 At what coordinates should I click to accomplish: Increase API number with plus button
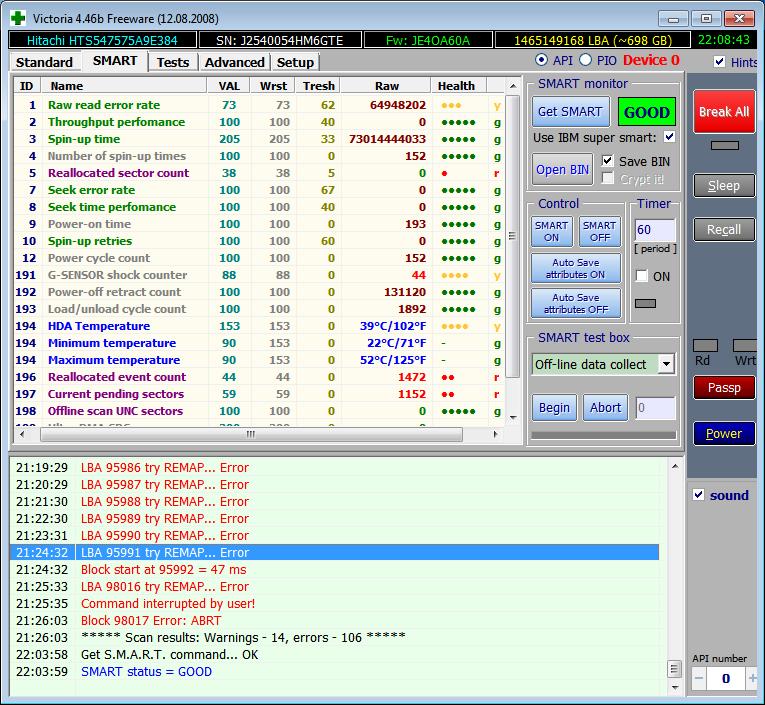751,679
